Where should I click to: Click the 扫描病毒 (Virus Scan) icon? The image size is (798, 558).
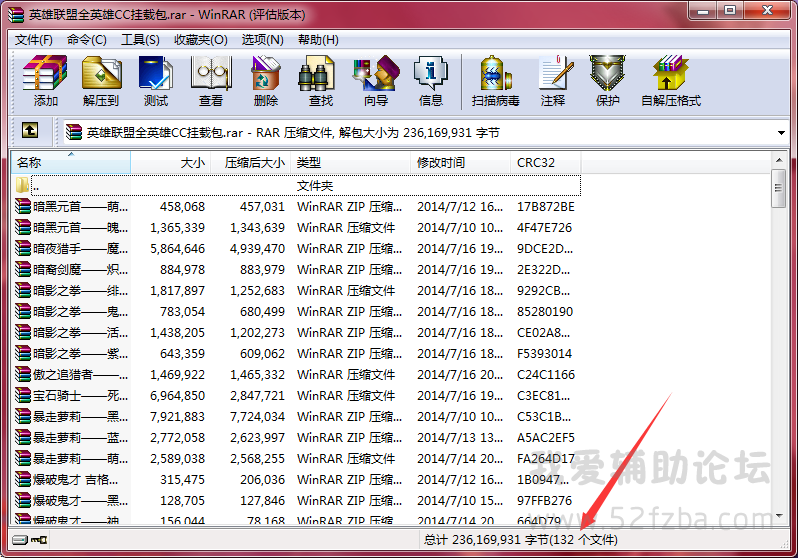(x=495, y=74)
